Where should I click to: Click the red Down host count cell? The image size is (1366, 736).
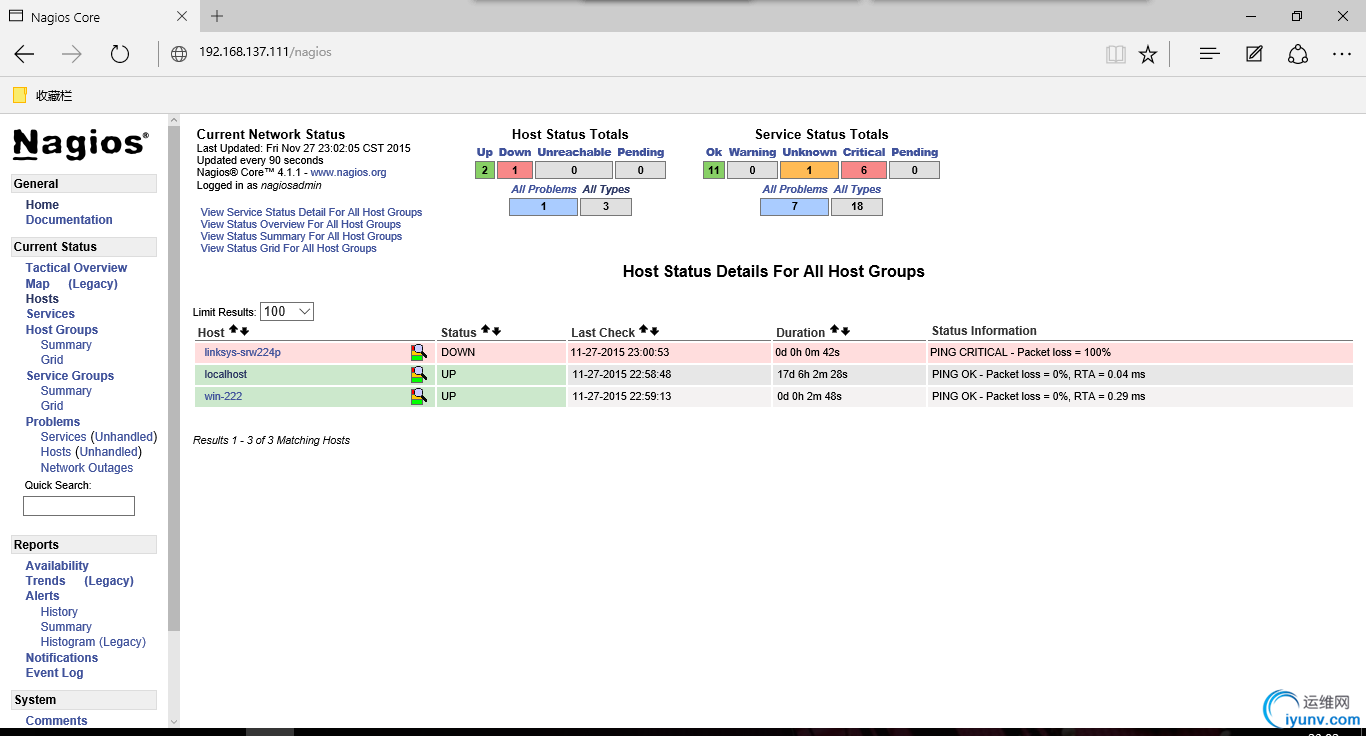coord(515,170)
